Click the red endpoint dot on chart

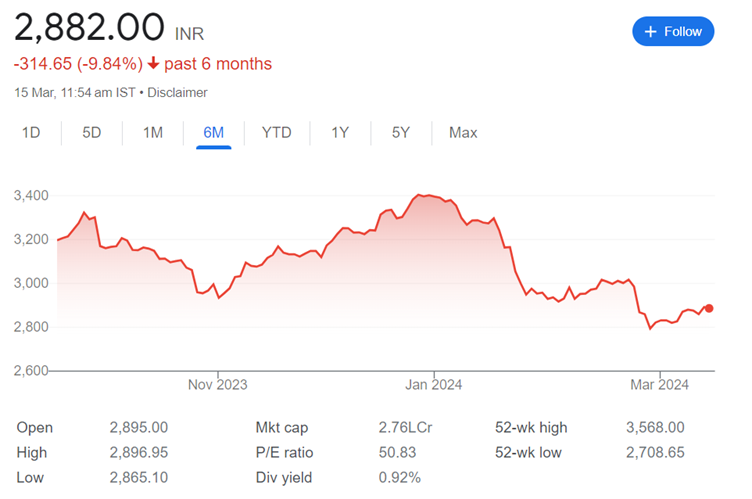(708, 308)
